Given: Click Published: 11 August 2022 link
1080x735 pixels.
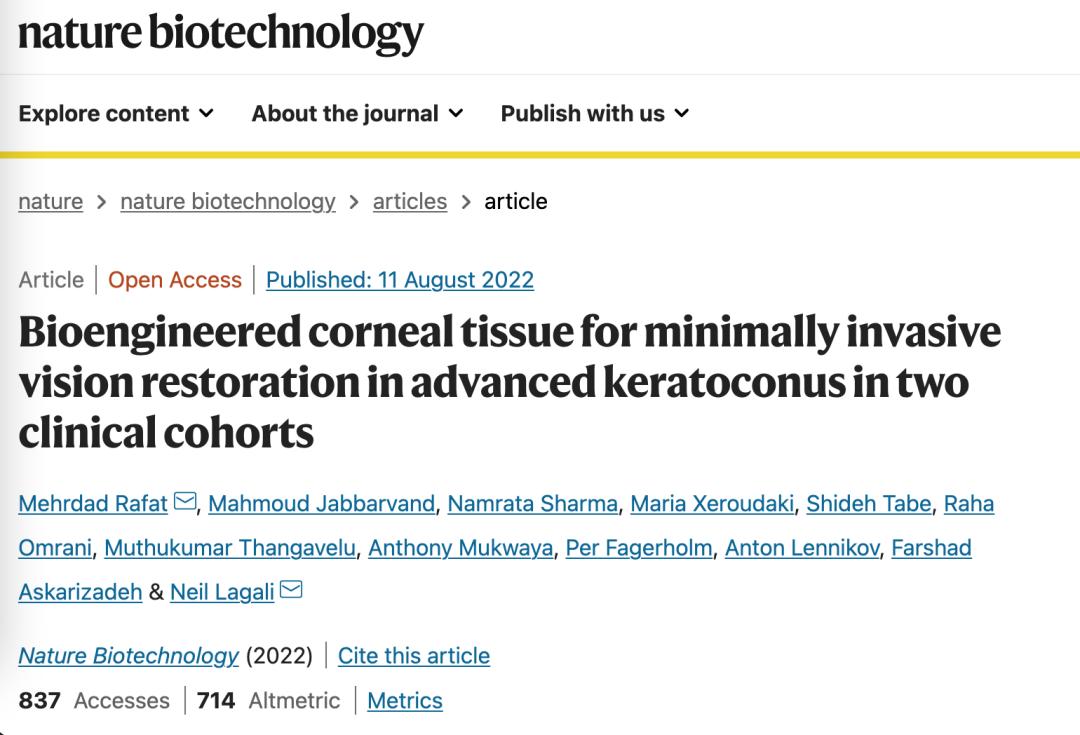Looking at the screenshot, I should [x=399, y=280].
